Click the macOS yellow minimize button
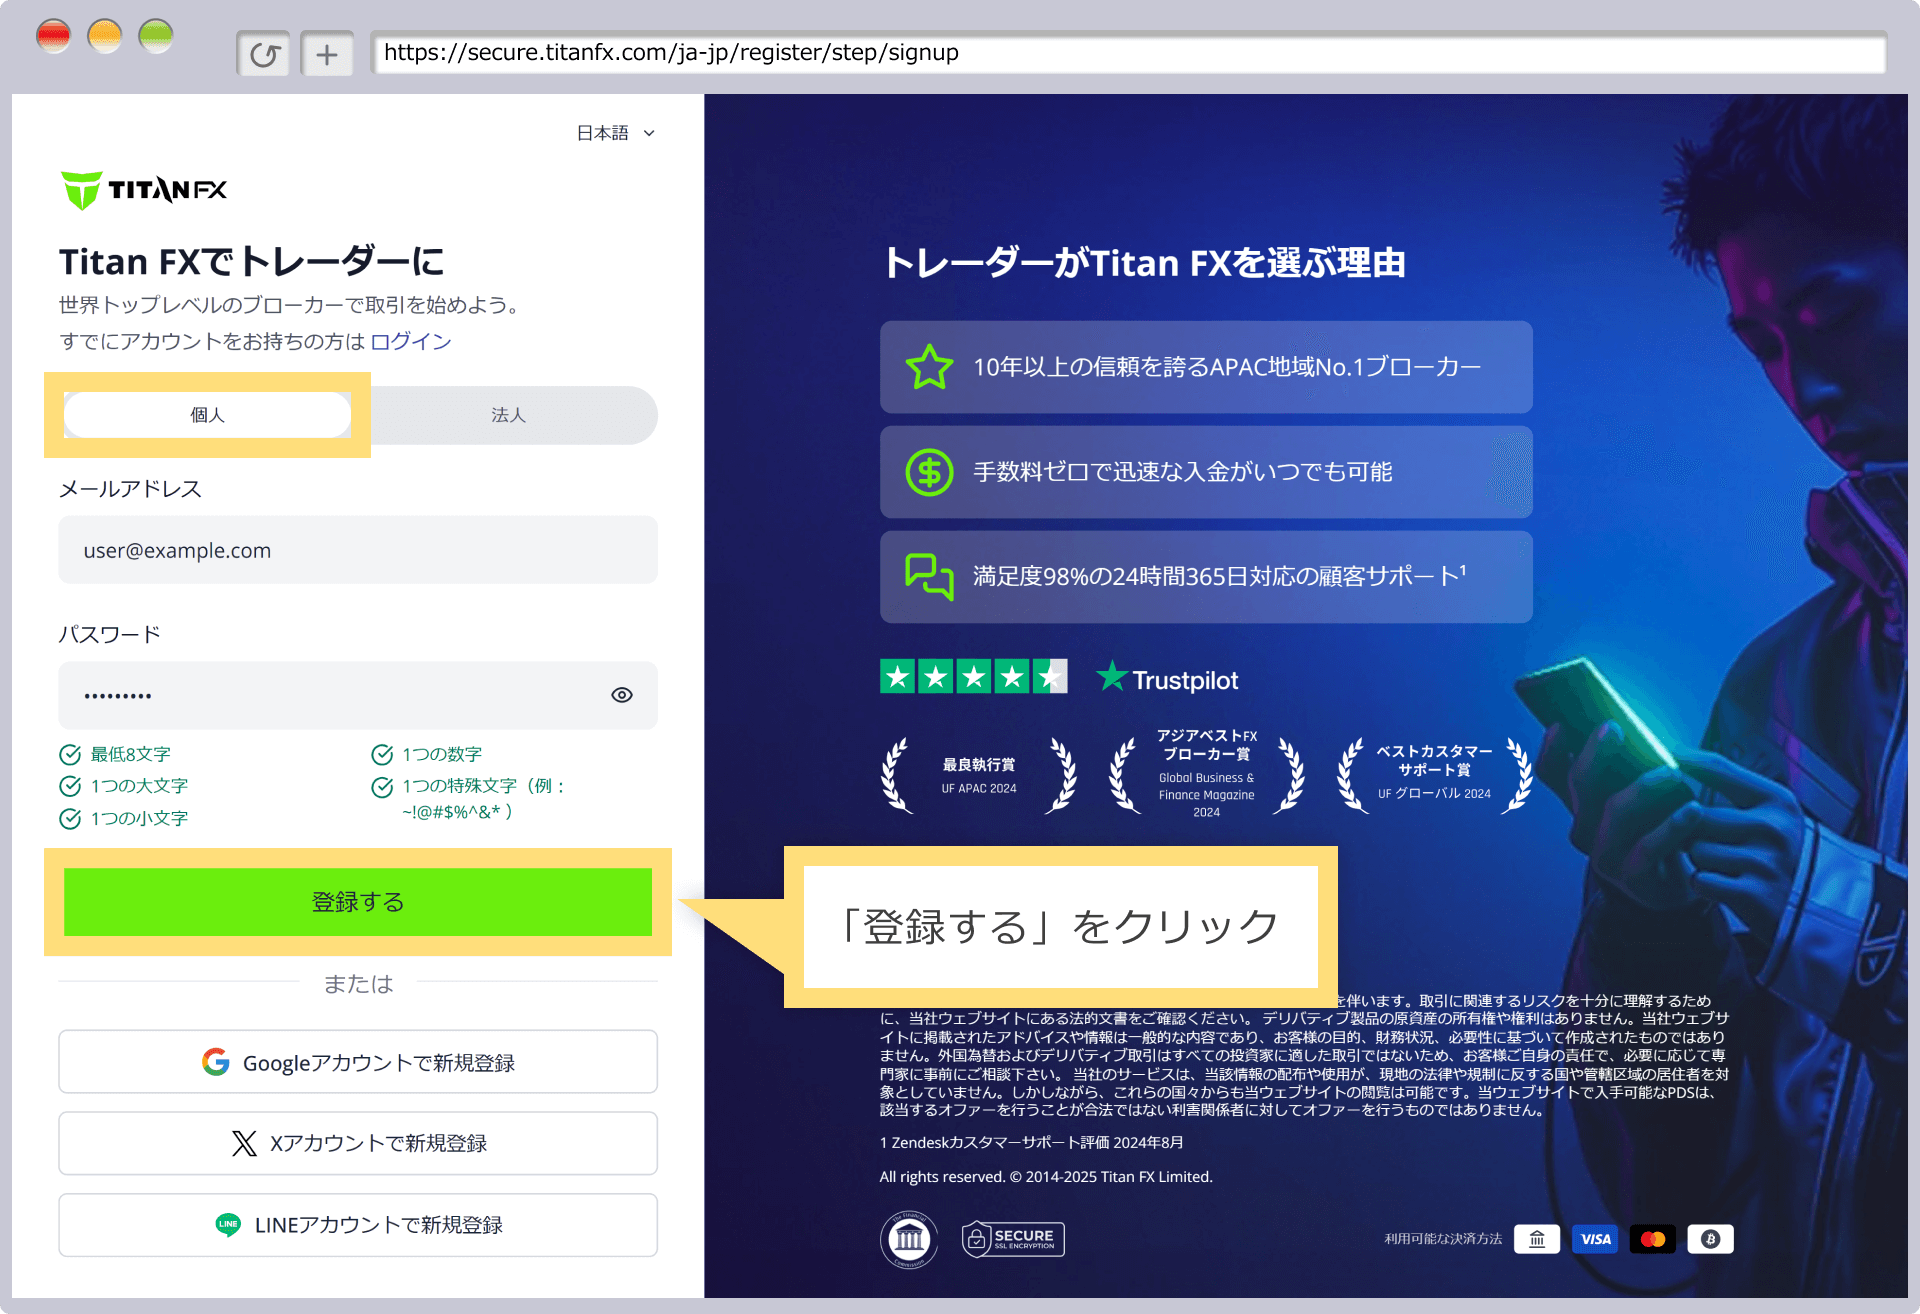 104,37
